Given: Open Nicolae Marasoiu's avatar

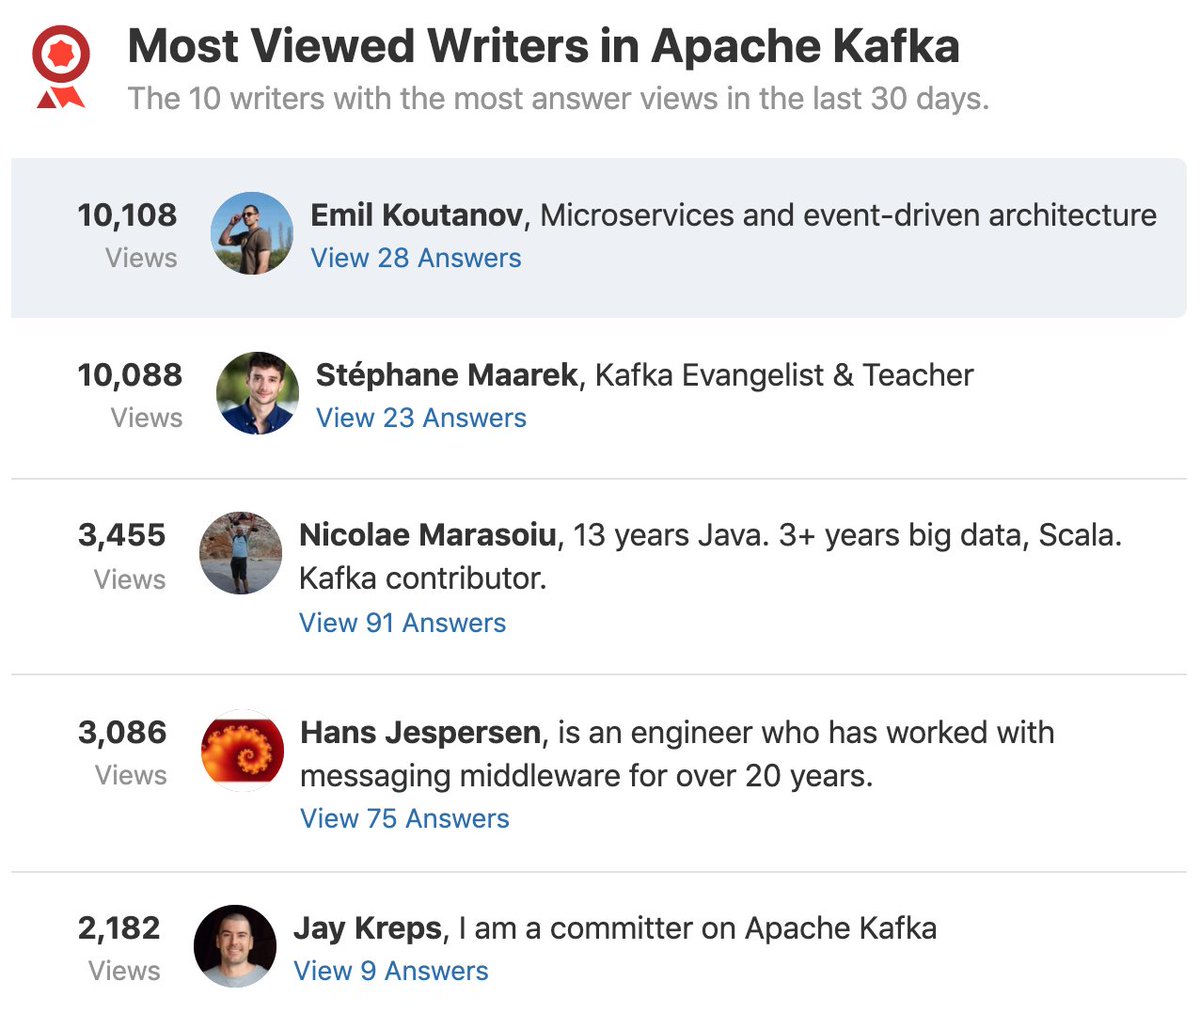Looking at the screenshot, I should [241, 553].
